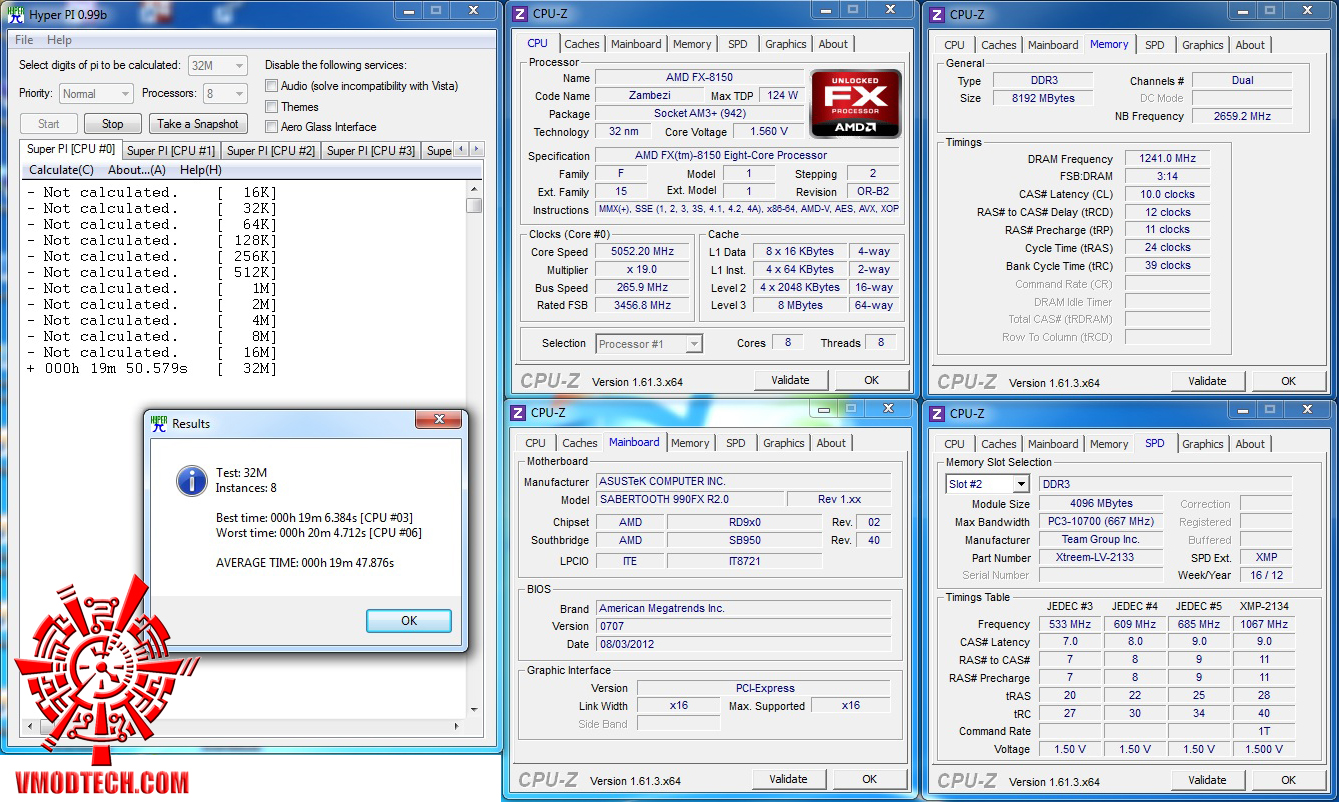The image size is (1339, 802).
Task: Open the Help(H) menu in Super PI
Action: point(201,170)
